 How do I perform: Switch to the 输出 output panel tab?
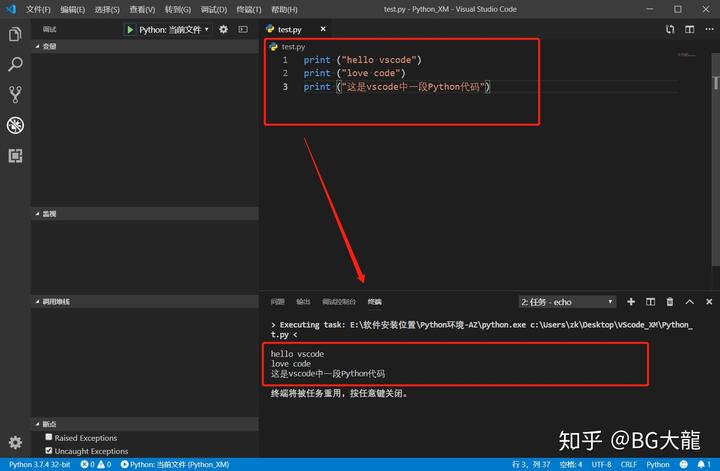point(303,302)
